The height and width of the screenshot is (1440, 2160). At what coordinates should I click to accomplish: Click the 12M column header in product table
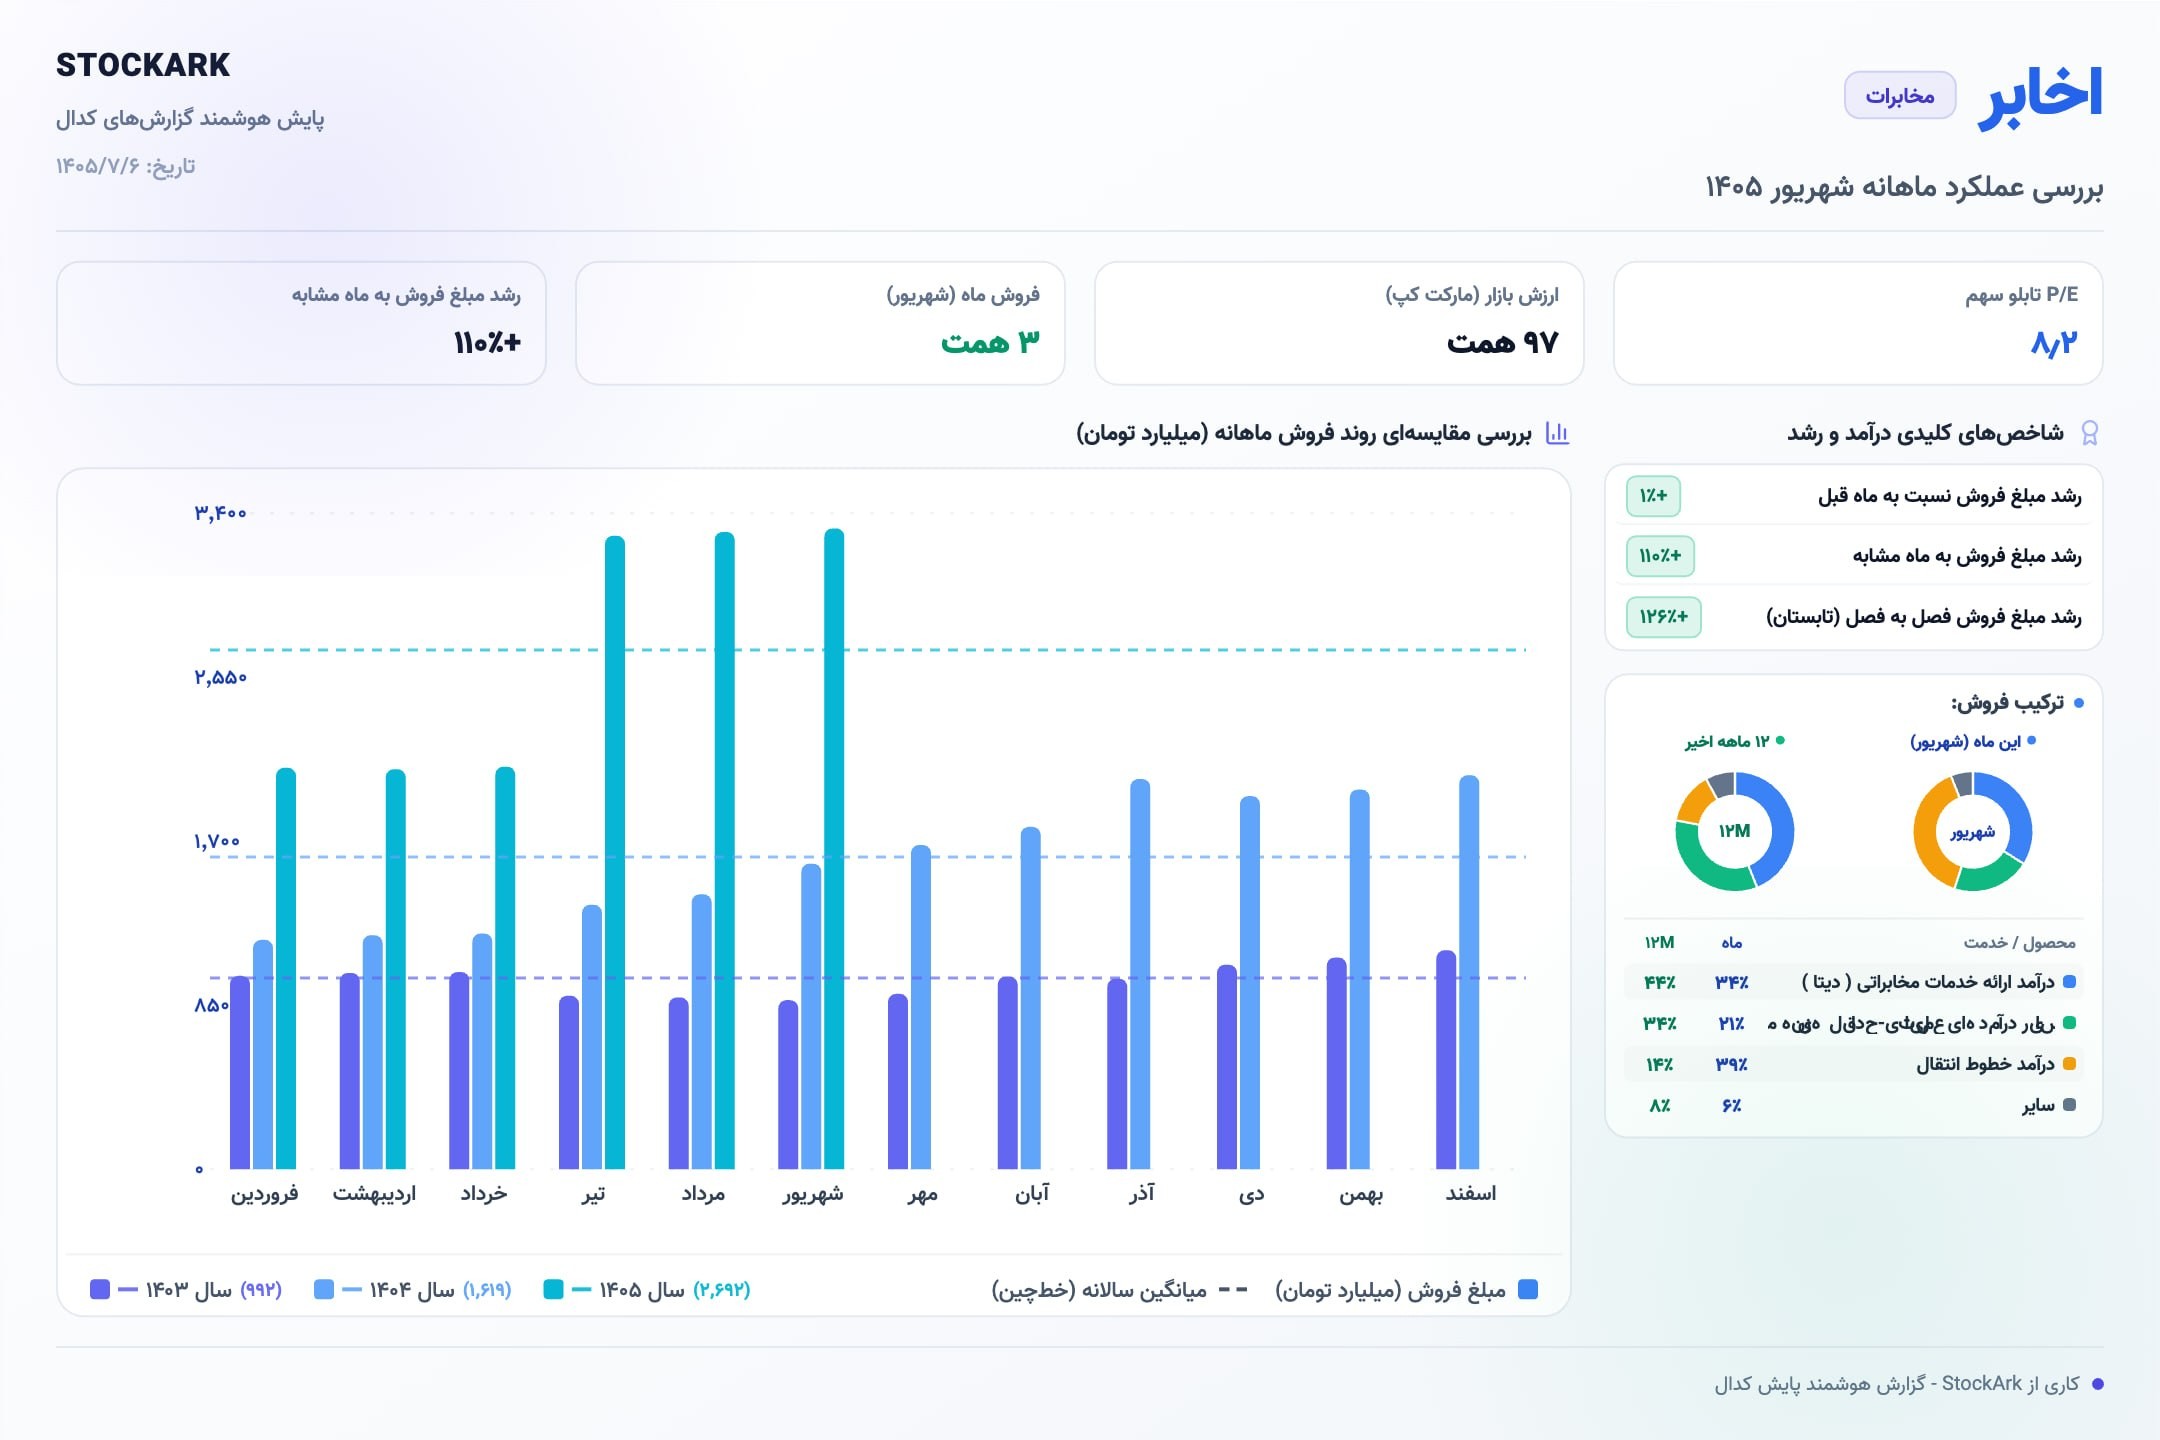[1660, 943]
